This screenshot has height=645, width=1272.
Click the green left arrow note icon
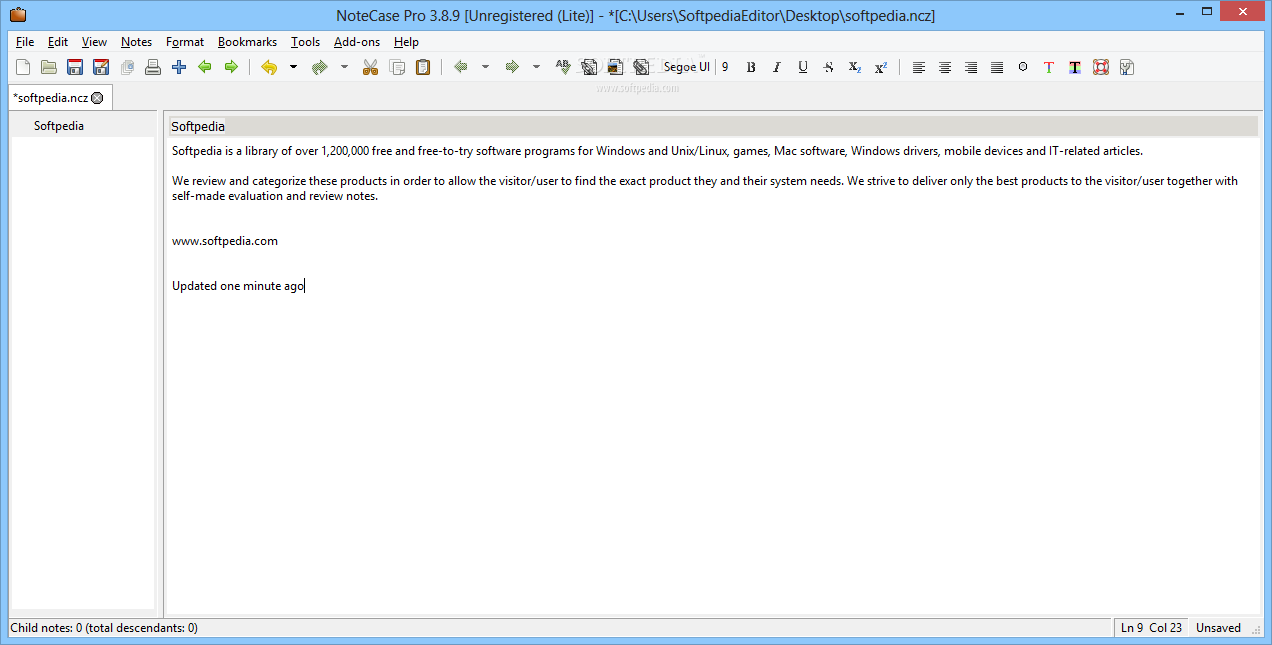(x=205, y=67)
